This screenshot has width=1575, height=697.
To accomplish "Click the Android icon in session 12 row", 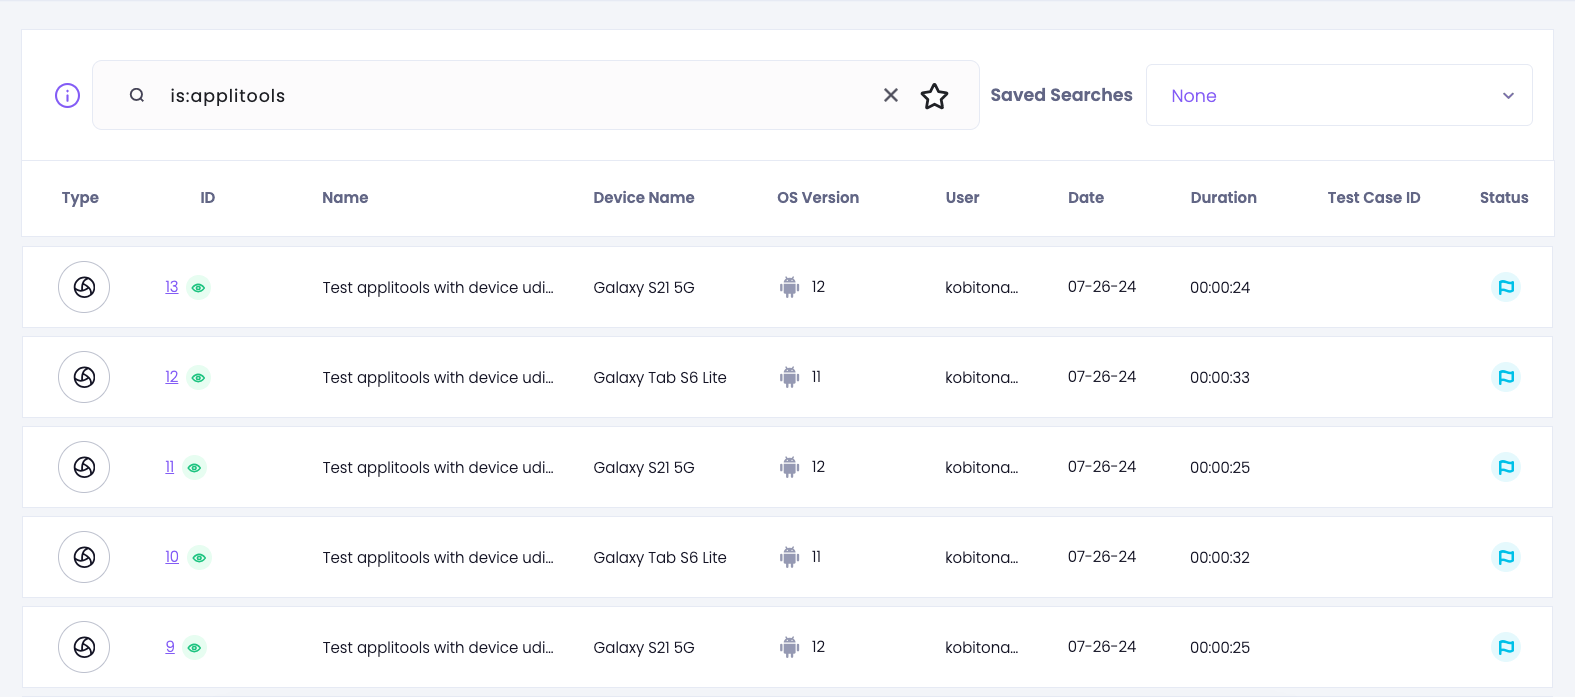I will tap(790, 377).
